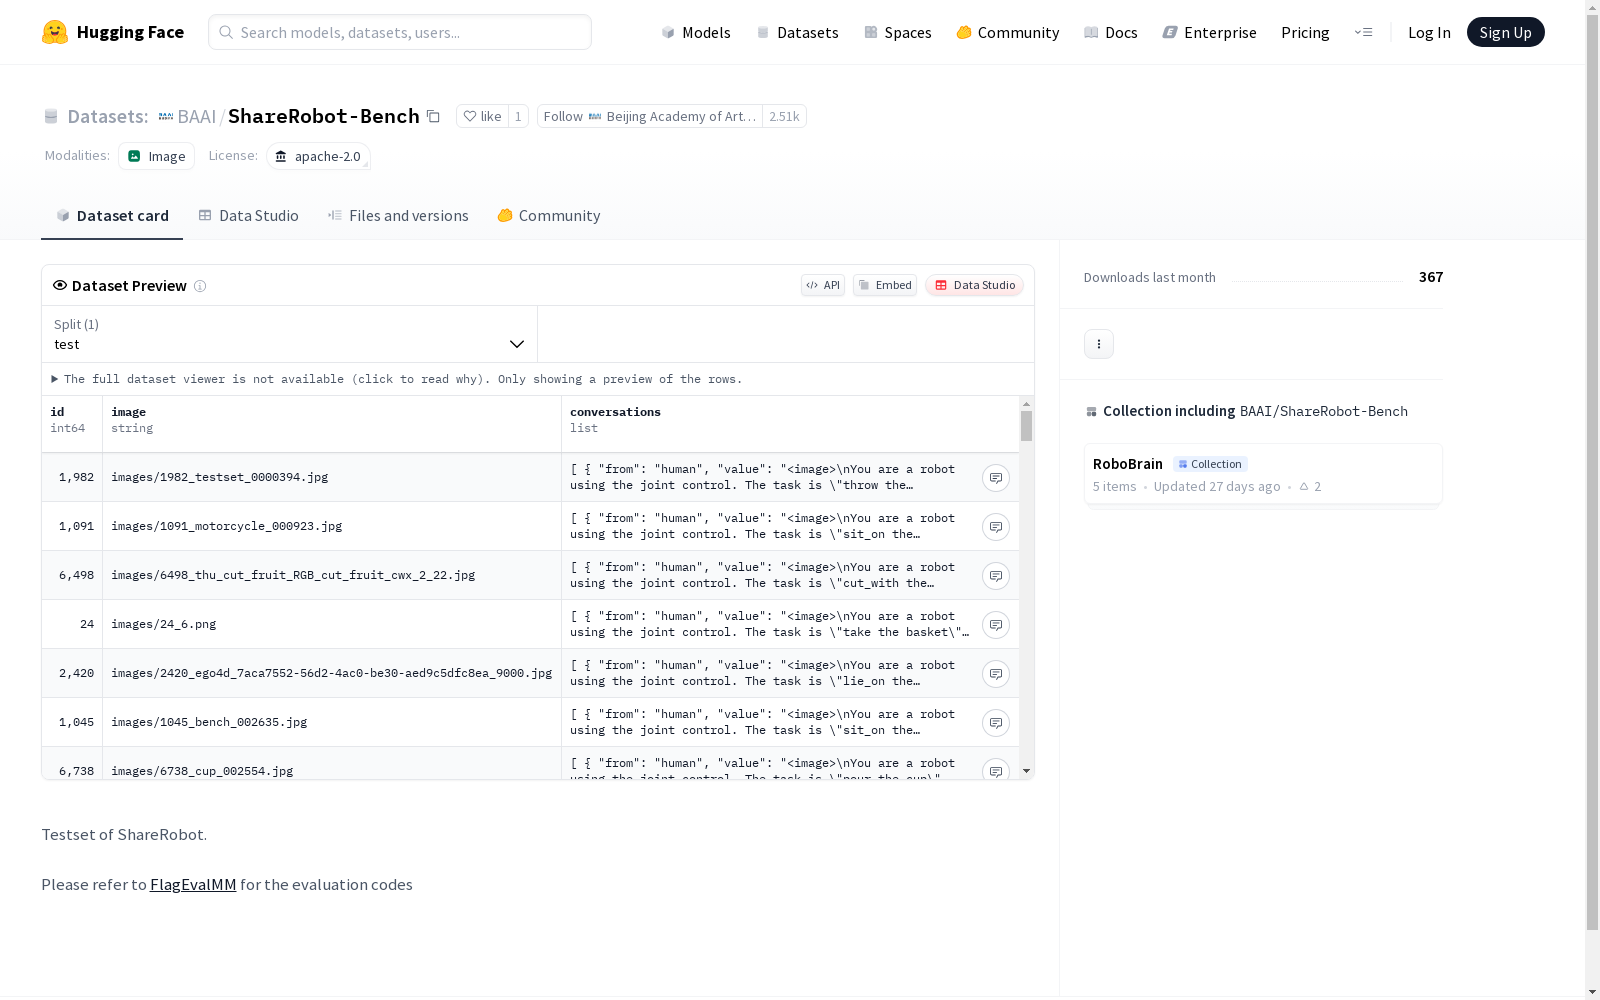This screenshot has width=1600, height=1000.
Task: Click the page scrollbar down arrow
Action: [1592, 992]
